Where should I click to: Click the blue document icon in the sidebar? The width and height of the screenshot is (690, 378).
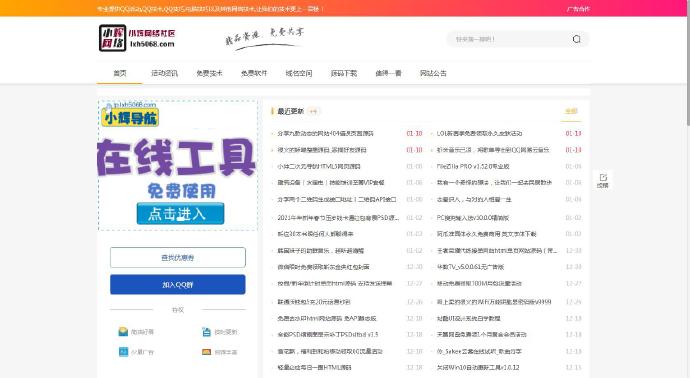pos(206,331)
